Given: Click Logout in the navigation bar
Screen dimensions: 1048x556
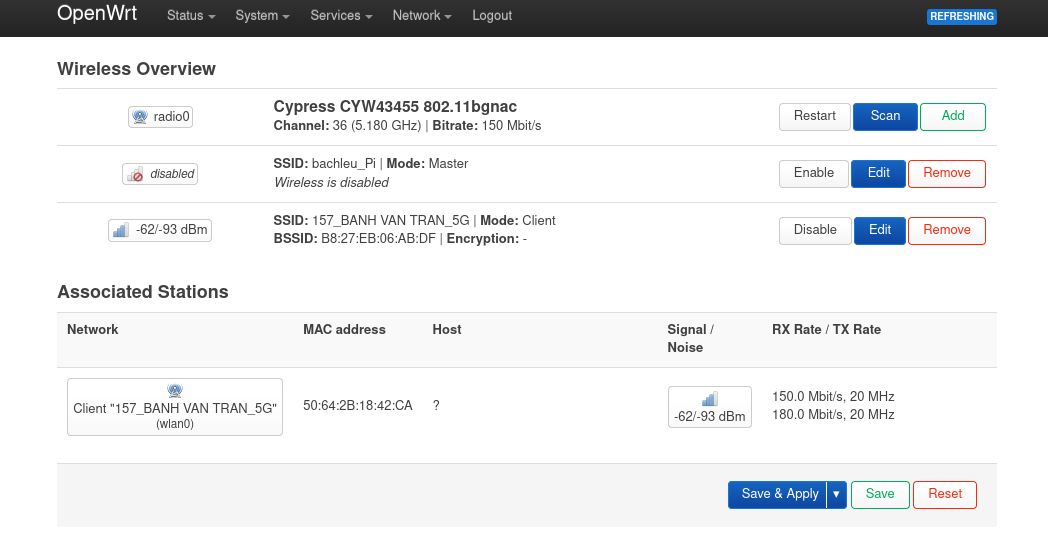Looking at the screenshot, I should coord(492,16).
